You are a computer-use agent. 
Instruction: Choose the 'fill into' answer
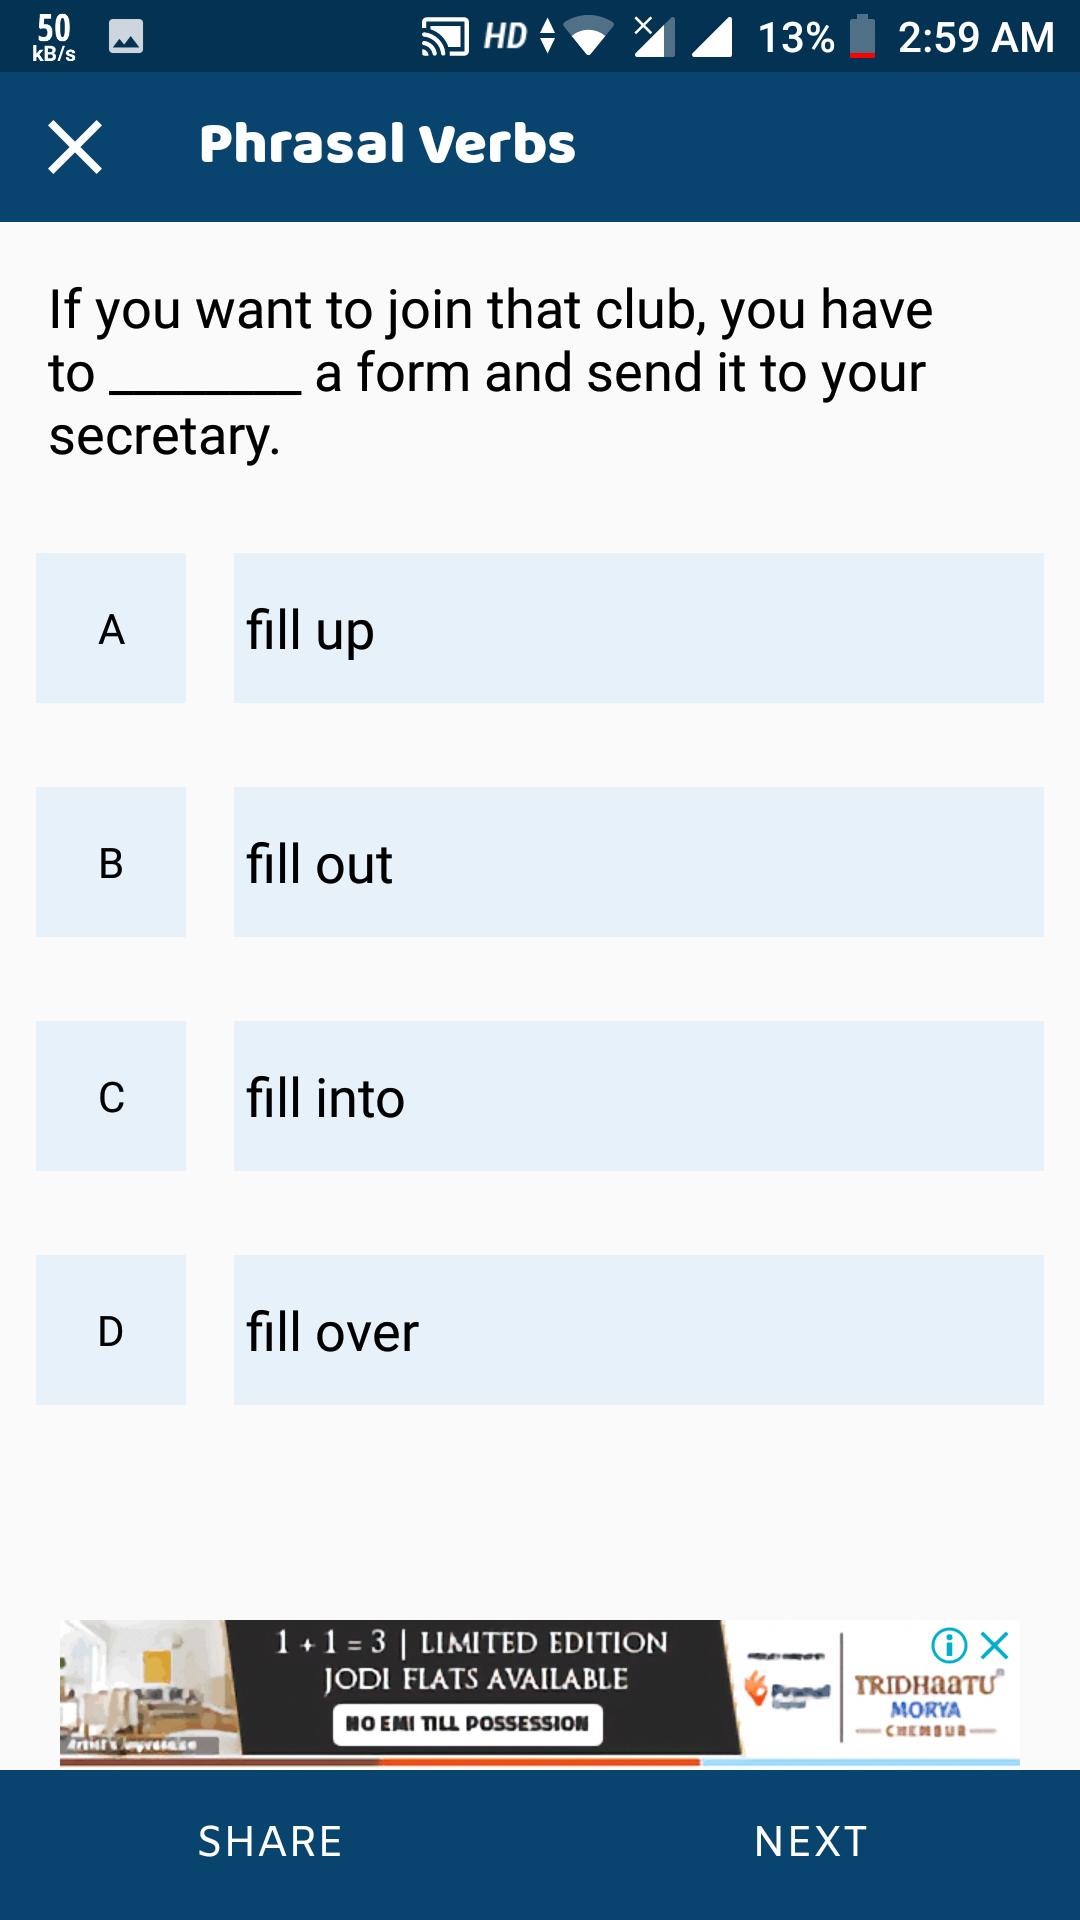click(x=638, y=1096)
